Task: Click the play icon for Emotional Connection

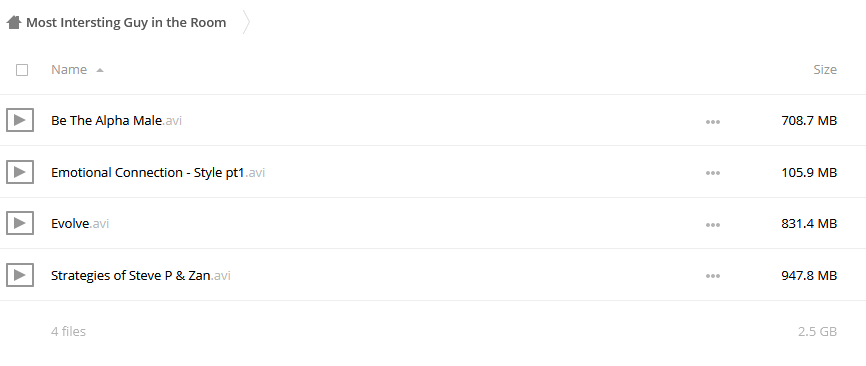Action: point(20,172)
